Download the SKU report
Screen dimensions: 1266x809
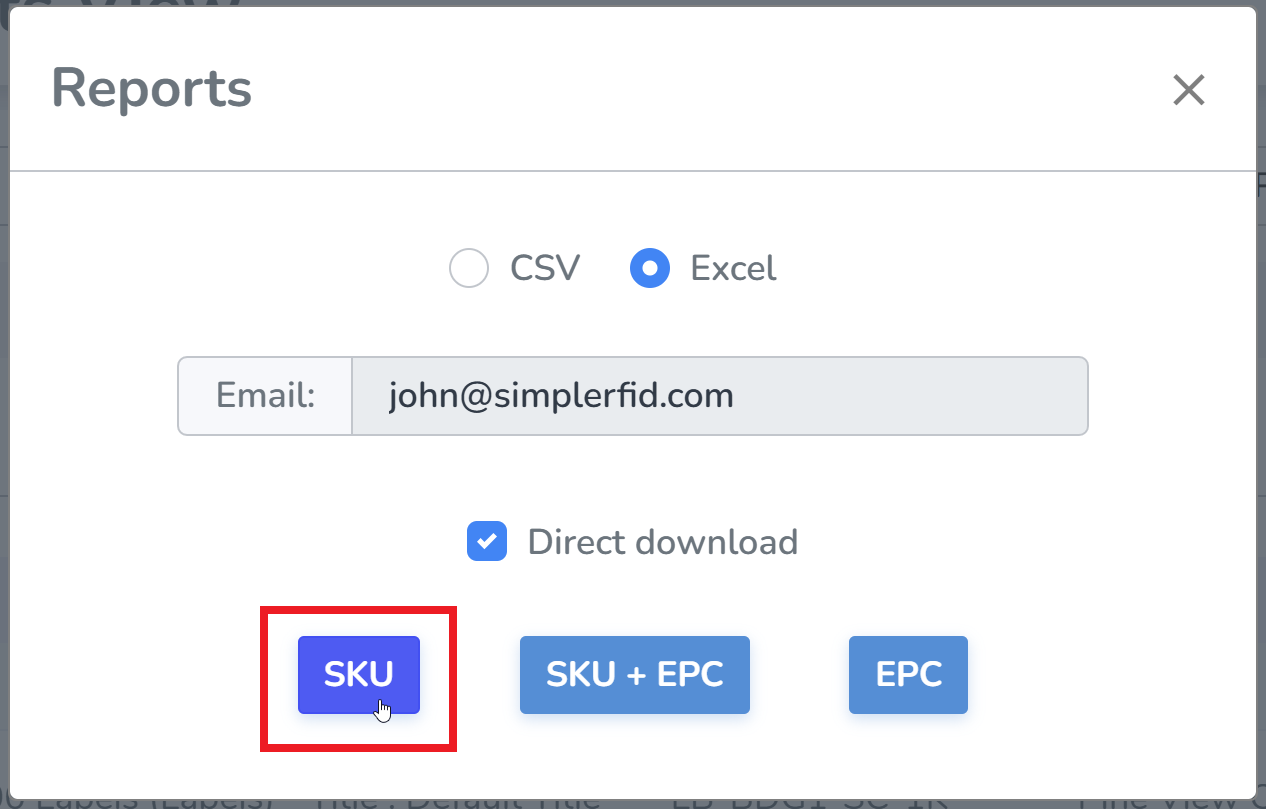coord(359,675)
